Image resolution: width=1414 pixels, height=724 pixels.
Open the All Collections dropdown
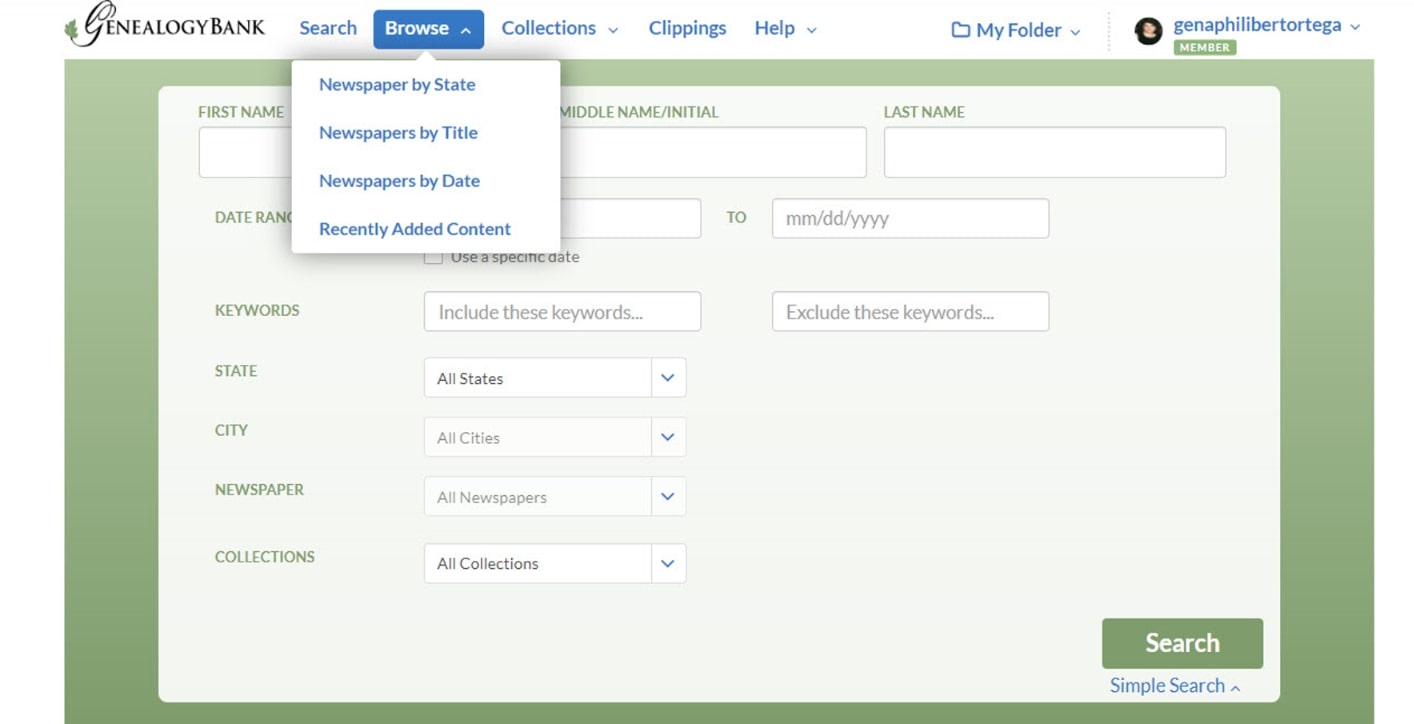pyautogui.click(x=555, y=563)
